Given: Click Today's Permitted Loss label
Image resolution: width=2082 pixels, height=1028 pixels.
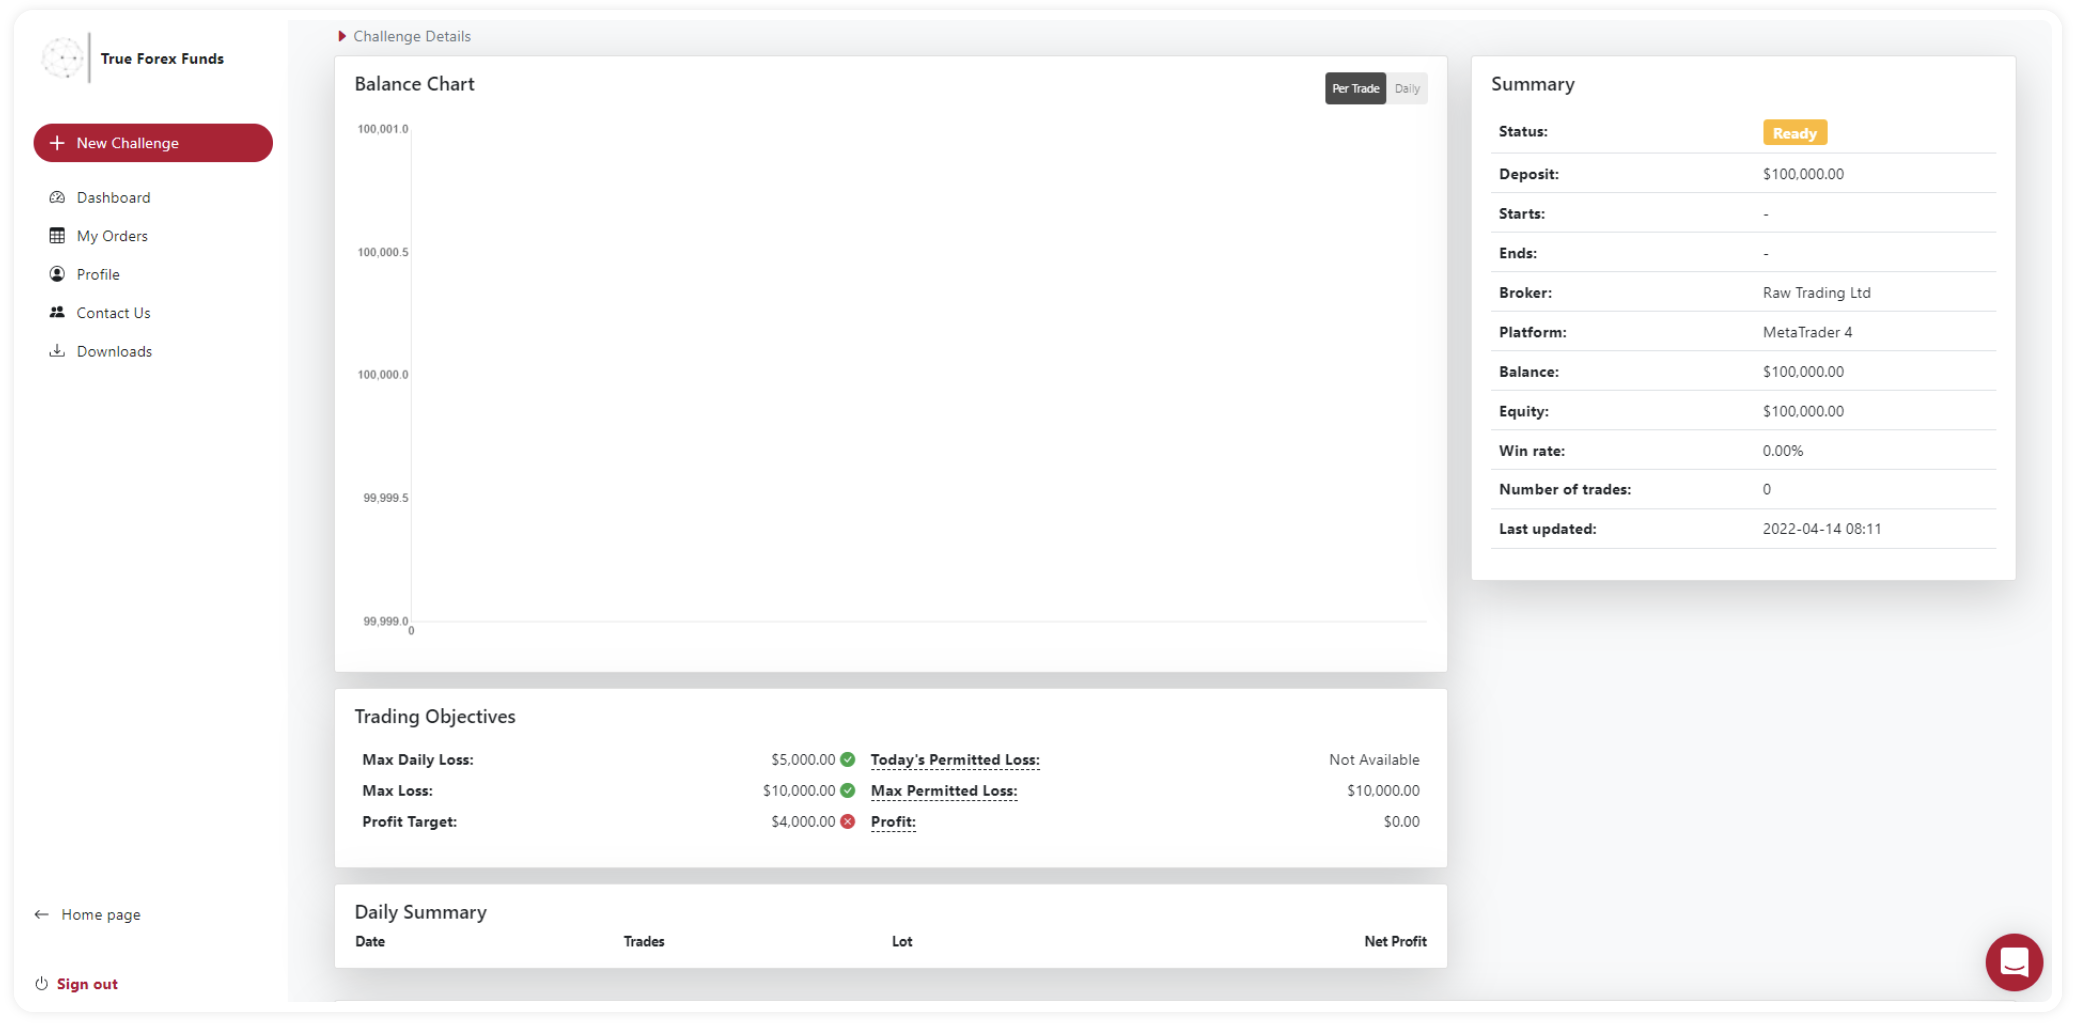Looking at the screenshot, I should (955, 760).
